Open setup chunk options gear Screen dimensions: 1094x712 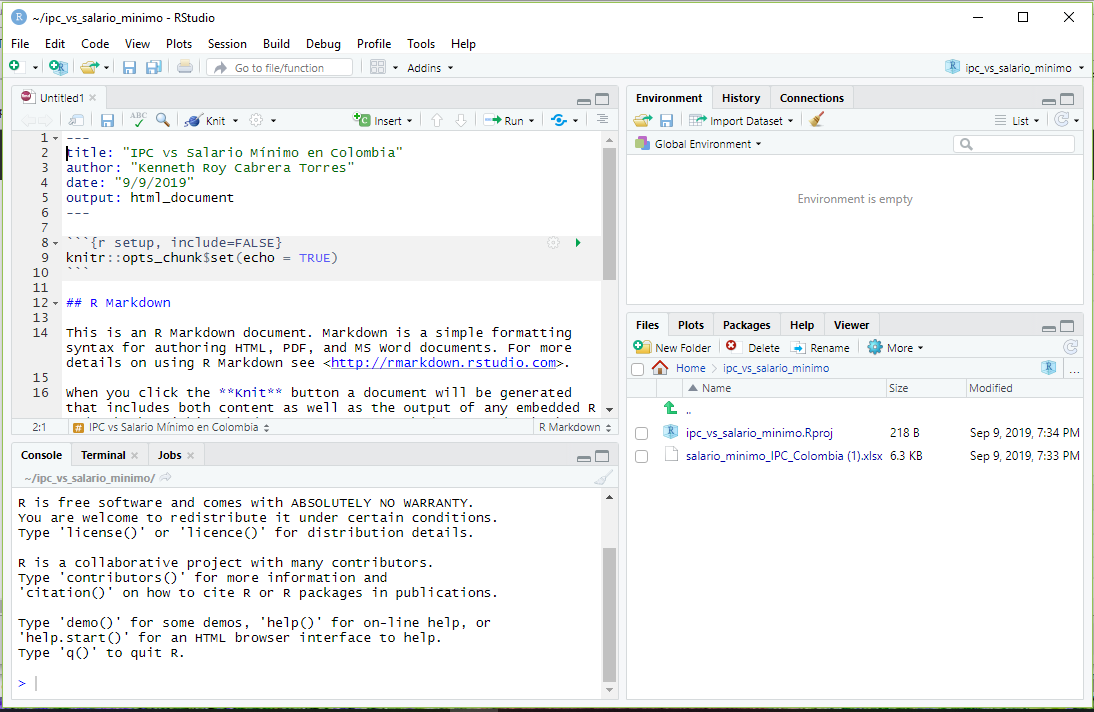point(553,243)
